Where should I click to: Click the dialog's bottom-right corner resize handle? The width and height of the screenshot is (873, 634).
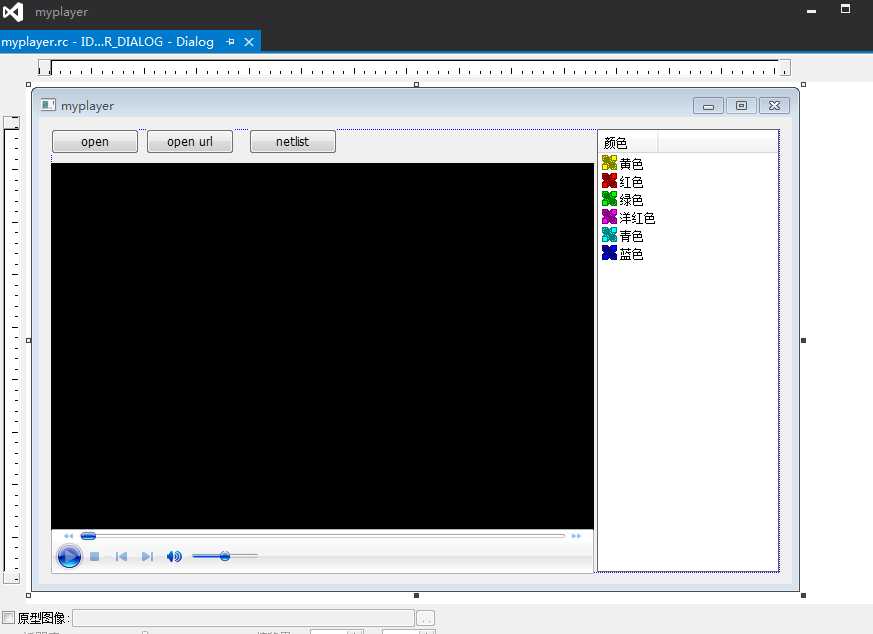pyautogui.click(x=803, y=596)
